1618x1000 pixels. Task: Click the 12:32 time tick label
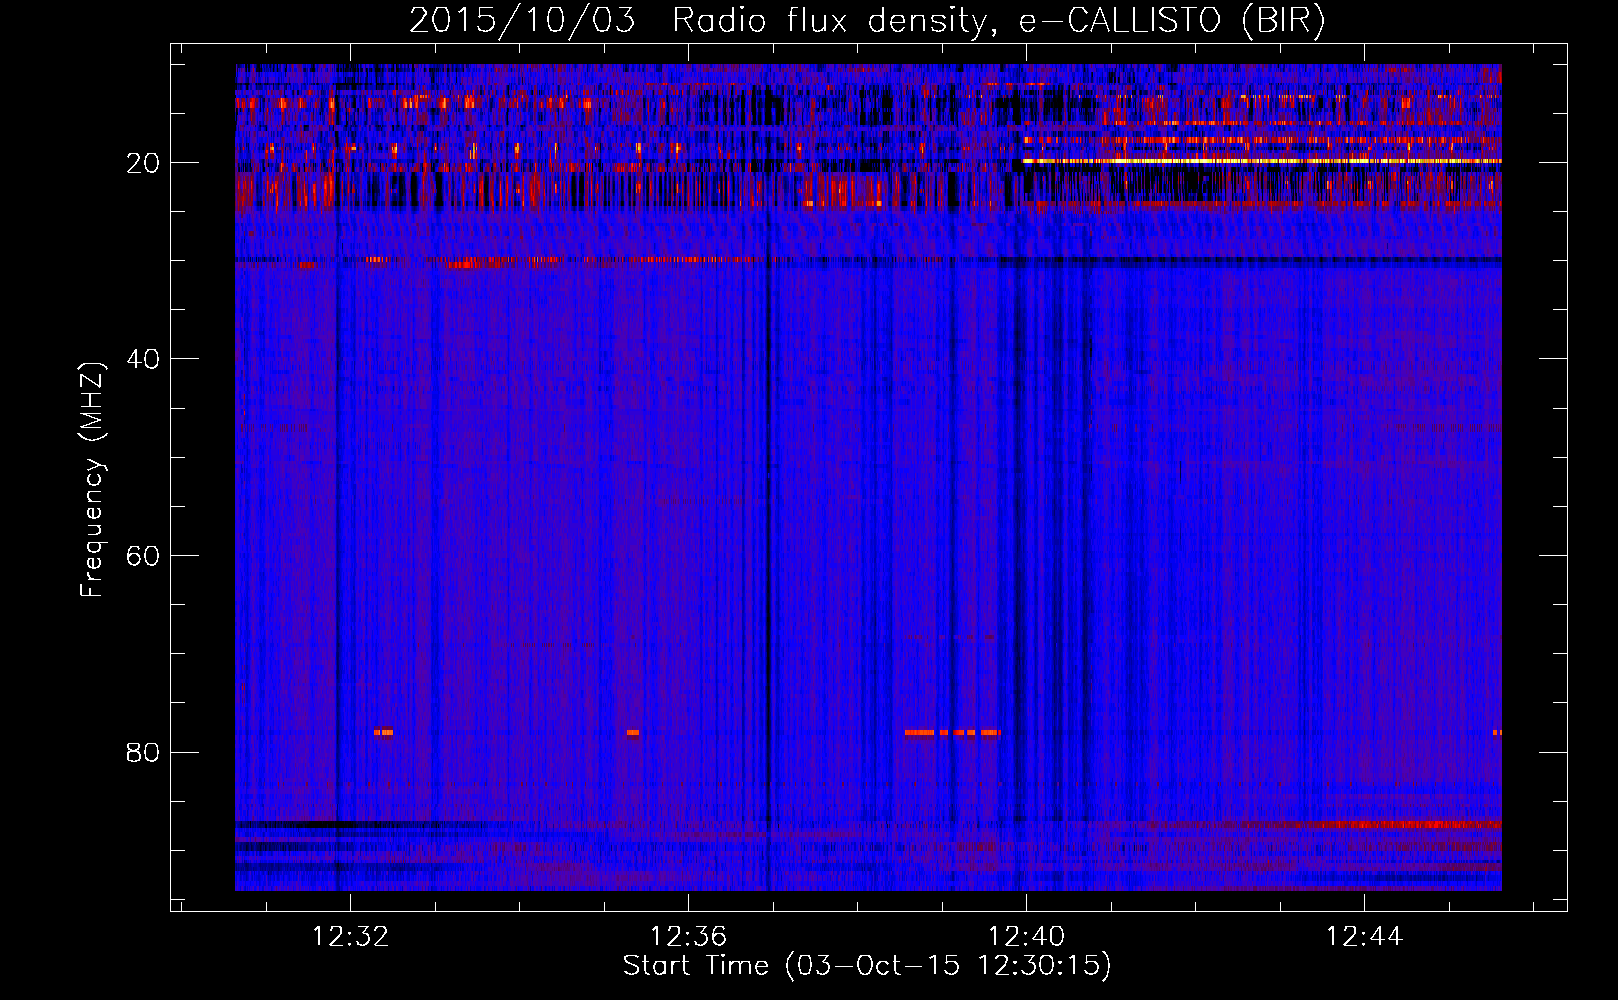pyautogui.click(x=350, y=937)
